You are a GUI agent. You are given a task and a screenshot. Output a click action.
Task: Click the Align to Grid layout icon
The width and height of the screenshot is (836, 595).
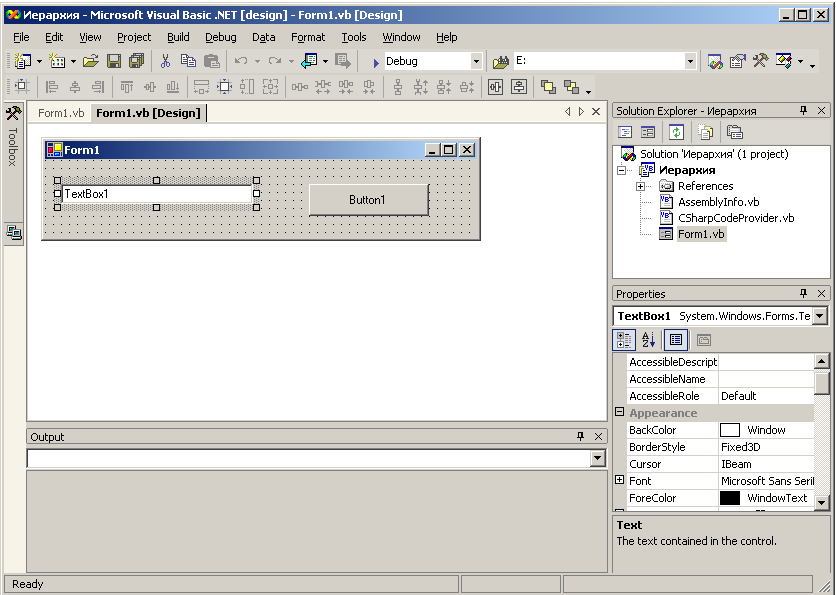22,86
